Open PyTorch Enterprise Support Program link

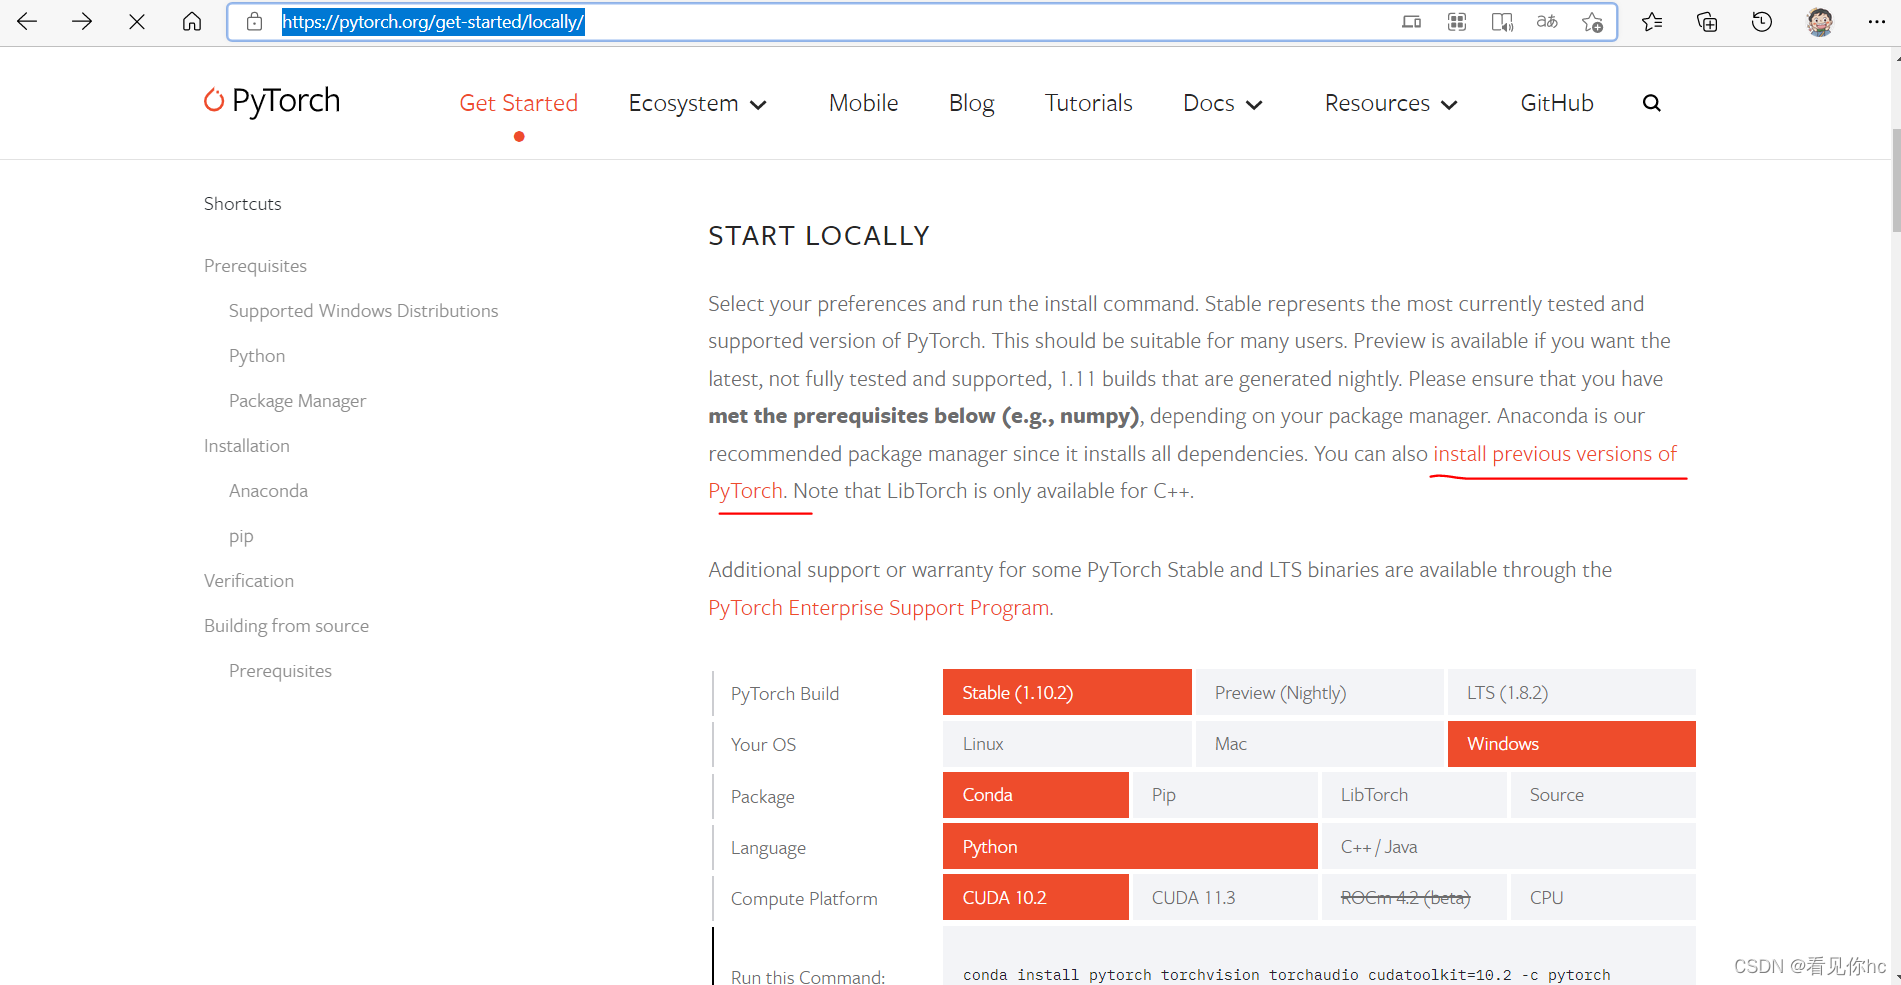tap(879, 608)
